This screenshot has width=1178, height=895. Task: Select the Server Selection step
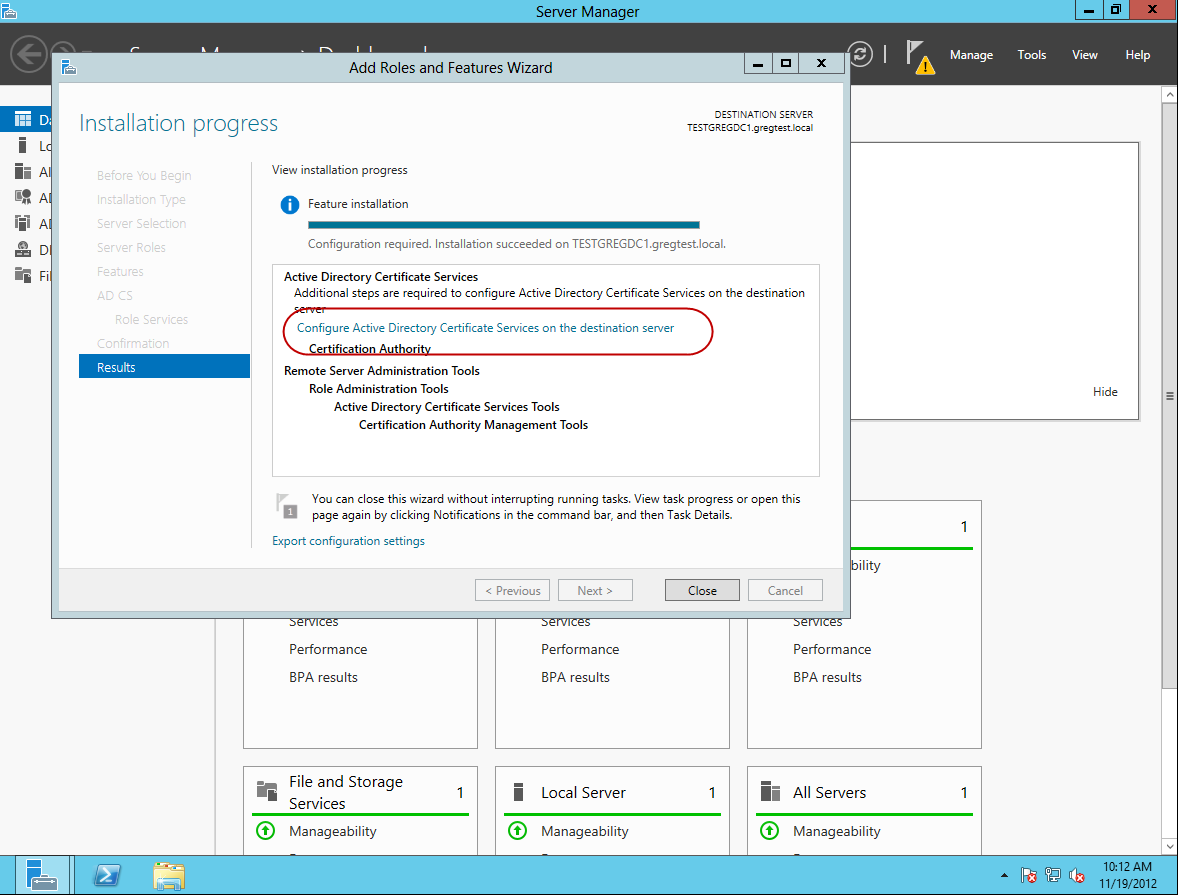[x=141, y=223]
